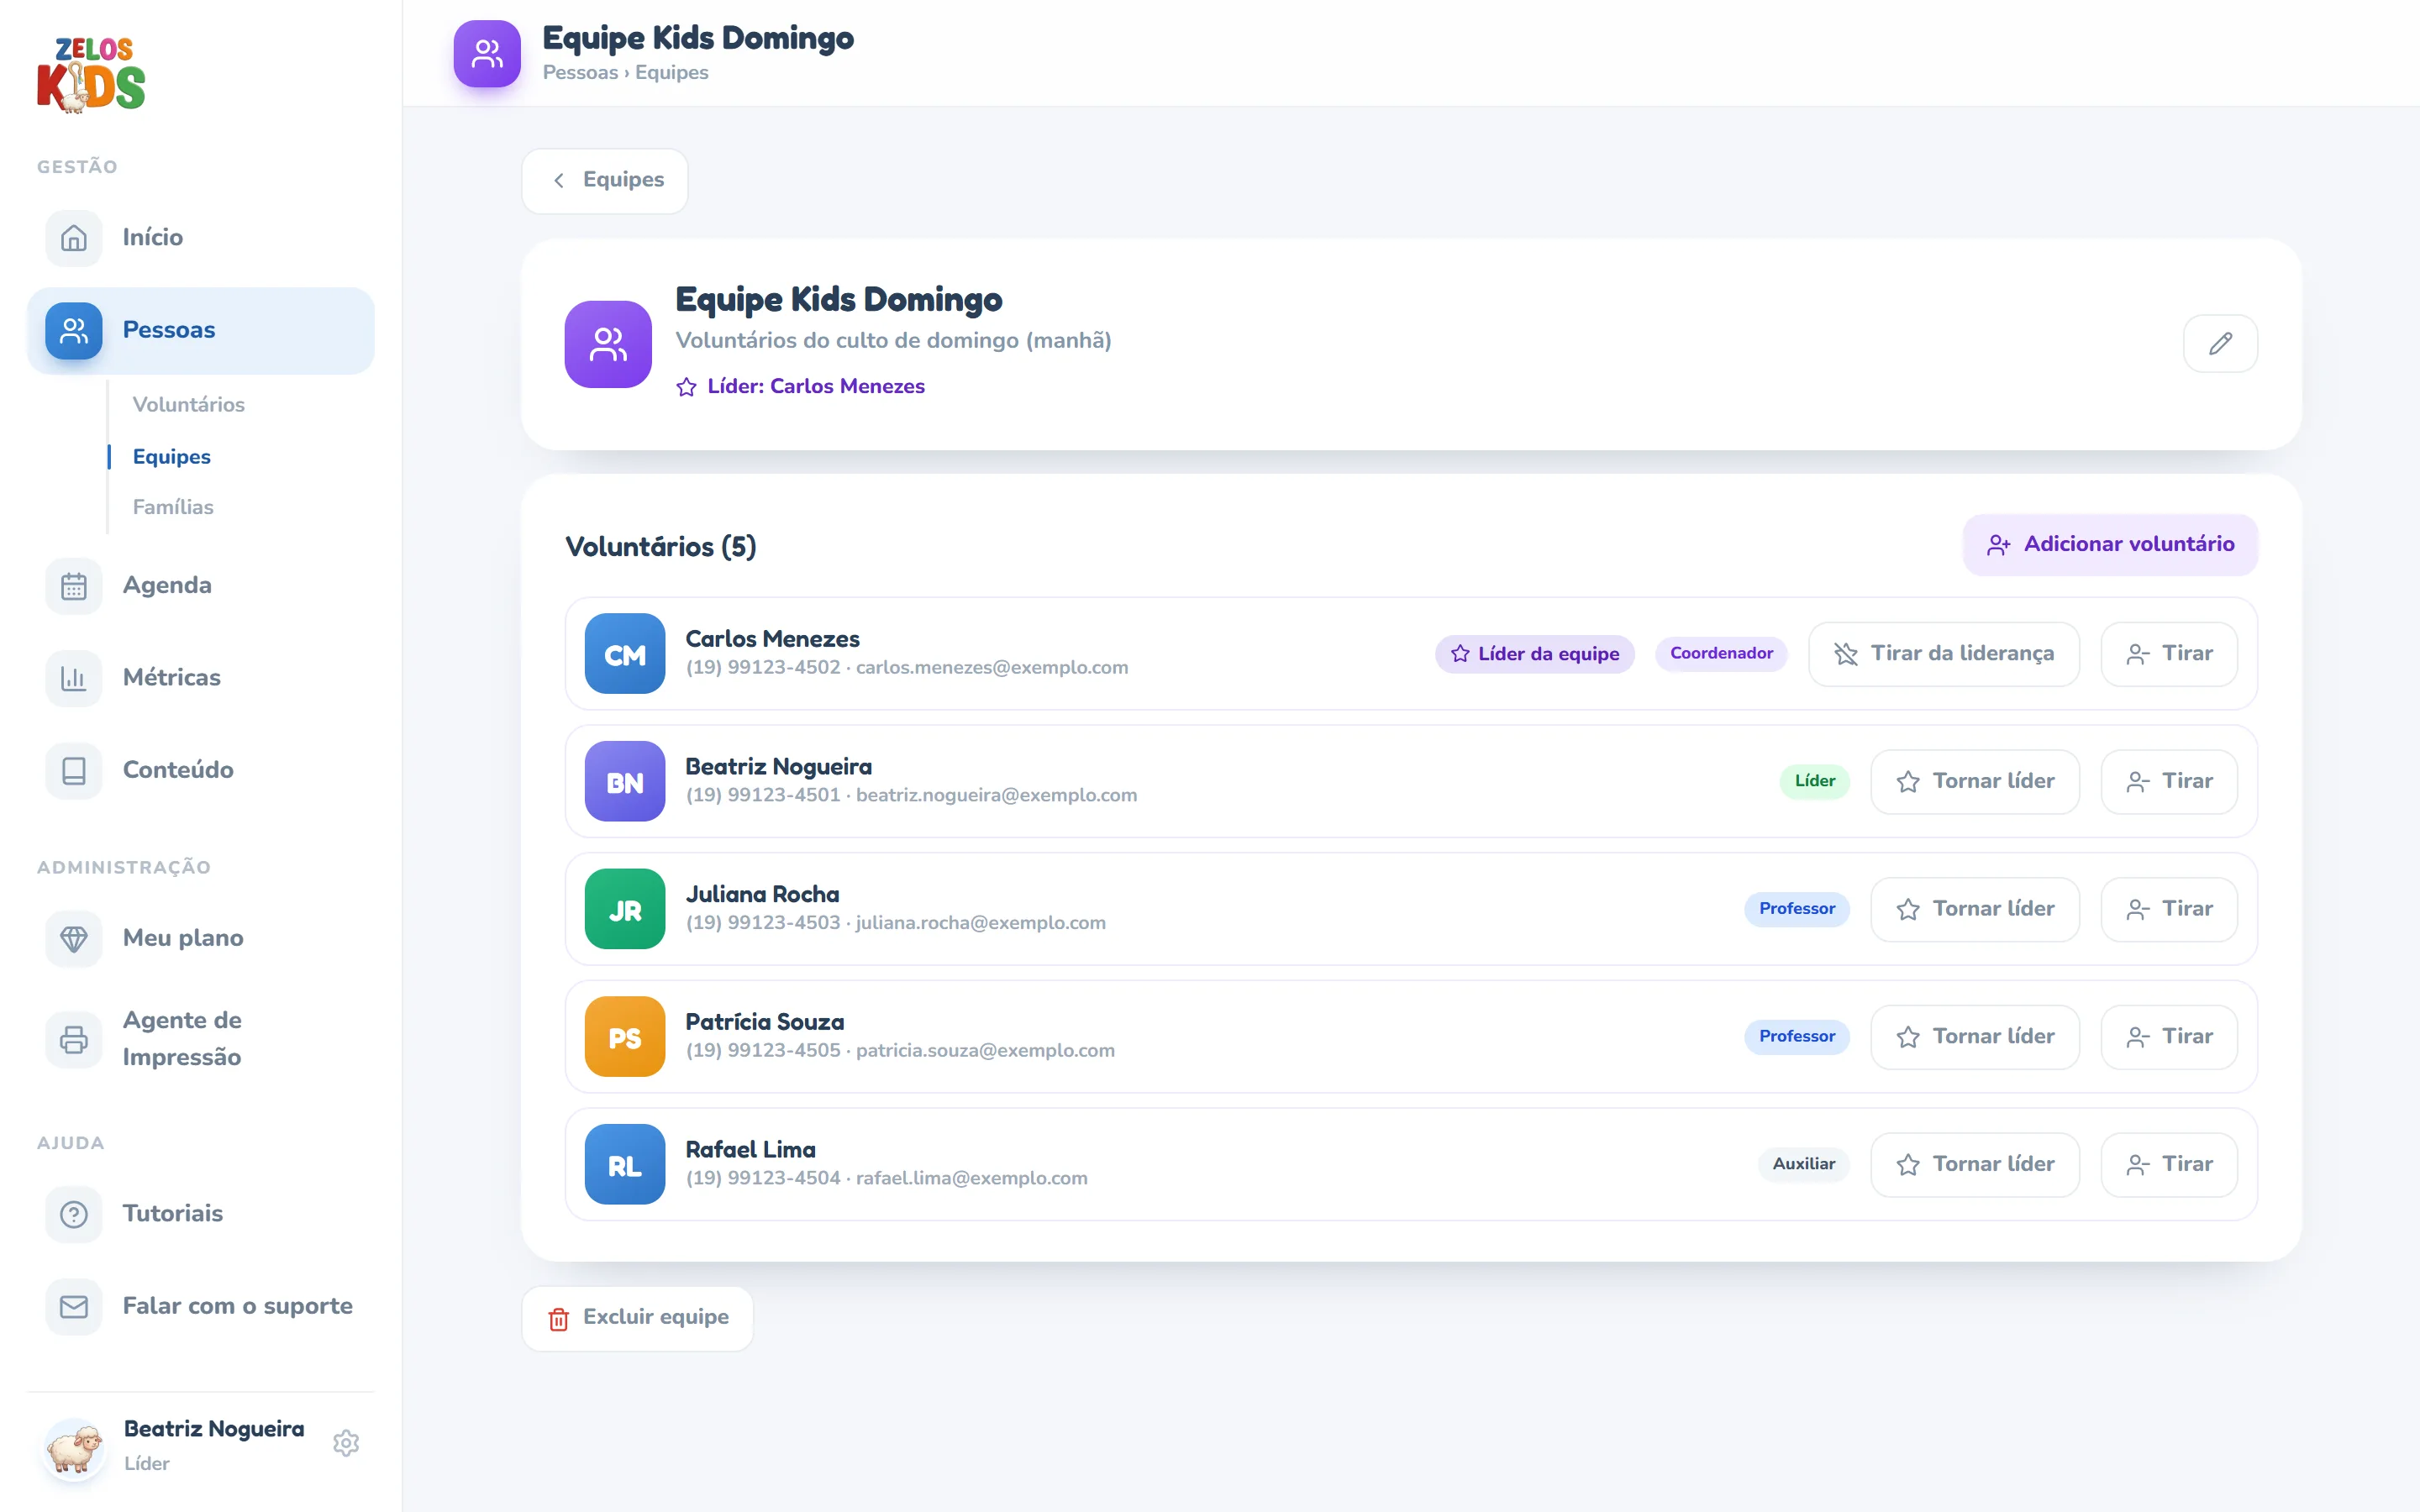Open the Meu plano diamond icon
The height and width of the screenshot is (1512, 2420).
[74, 938]
